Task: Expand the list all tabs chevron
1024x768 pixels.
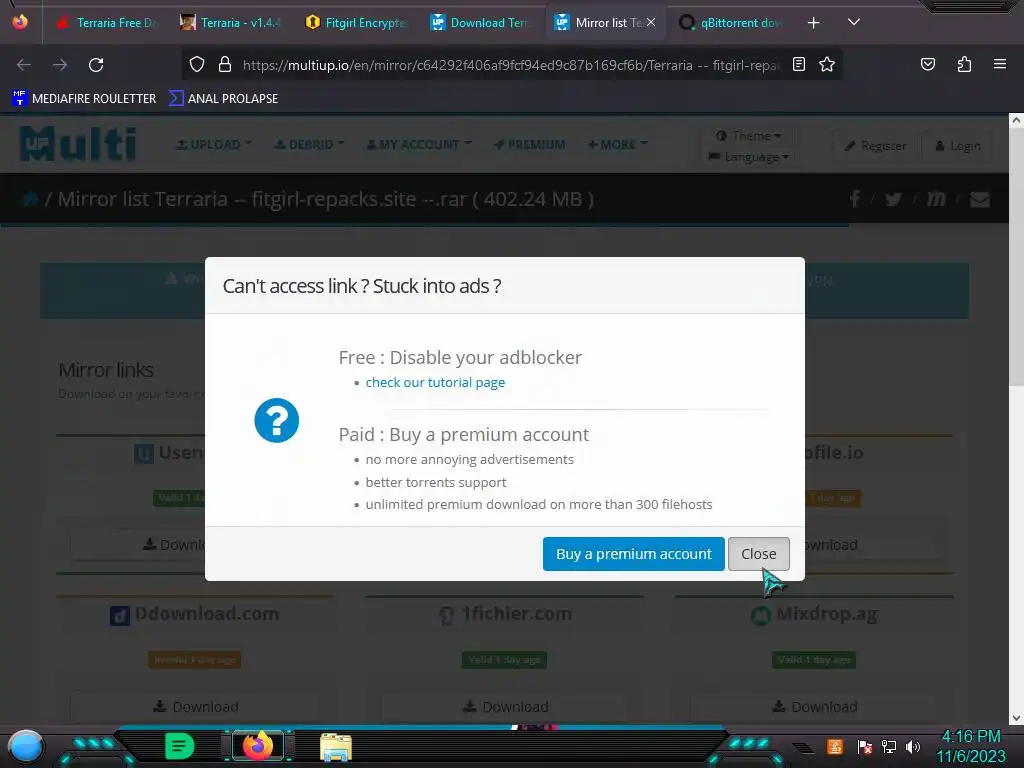Action: point(854,23)
